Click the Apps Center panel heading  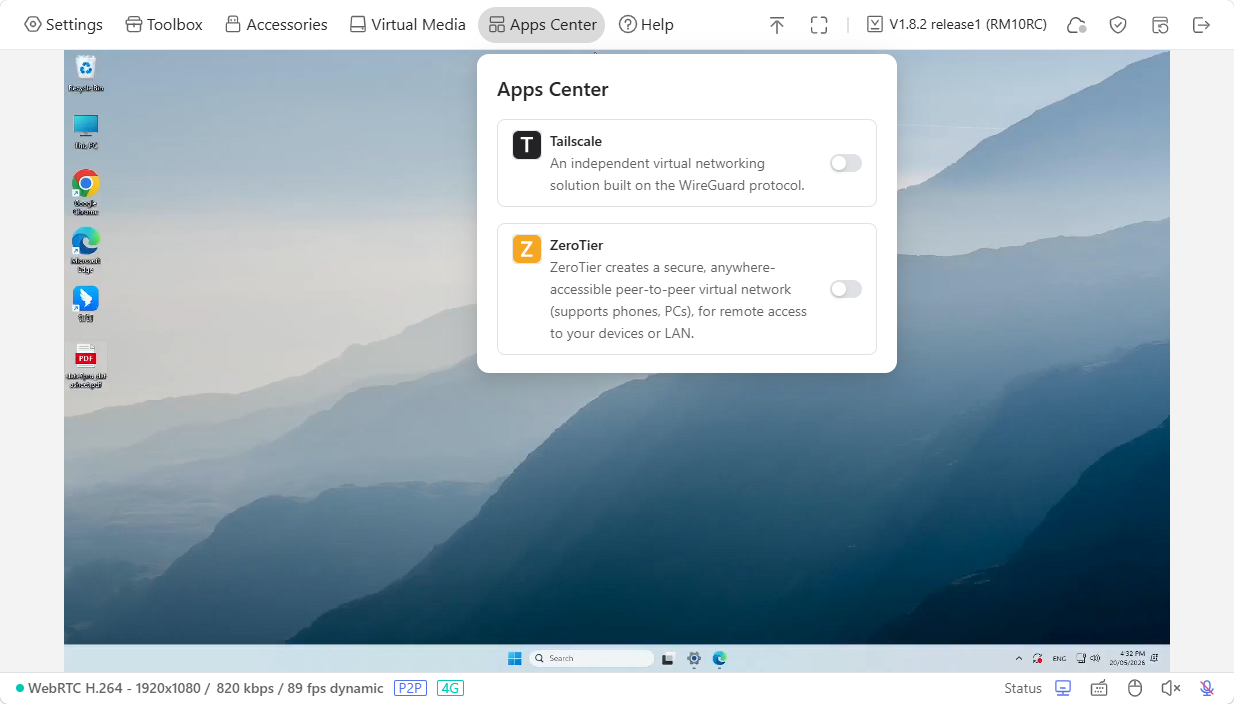click(553, 89)
